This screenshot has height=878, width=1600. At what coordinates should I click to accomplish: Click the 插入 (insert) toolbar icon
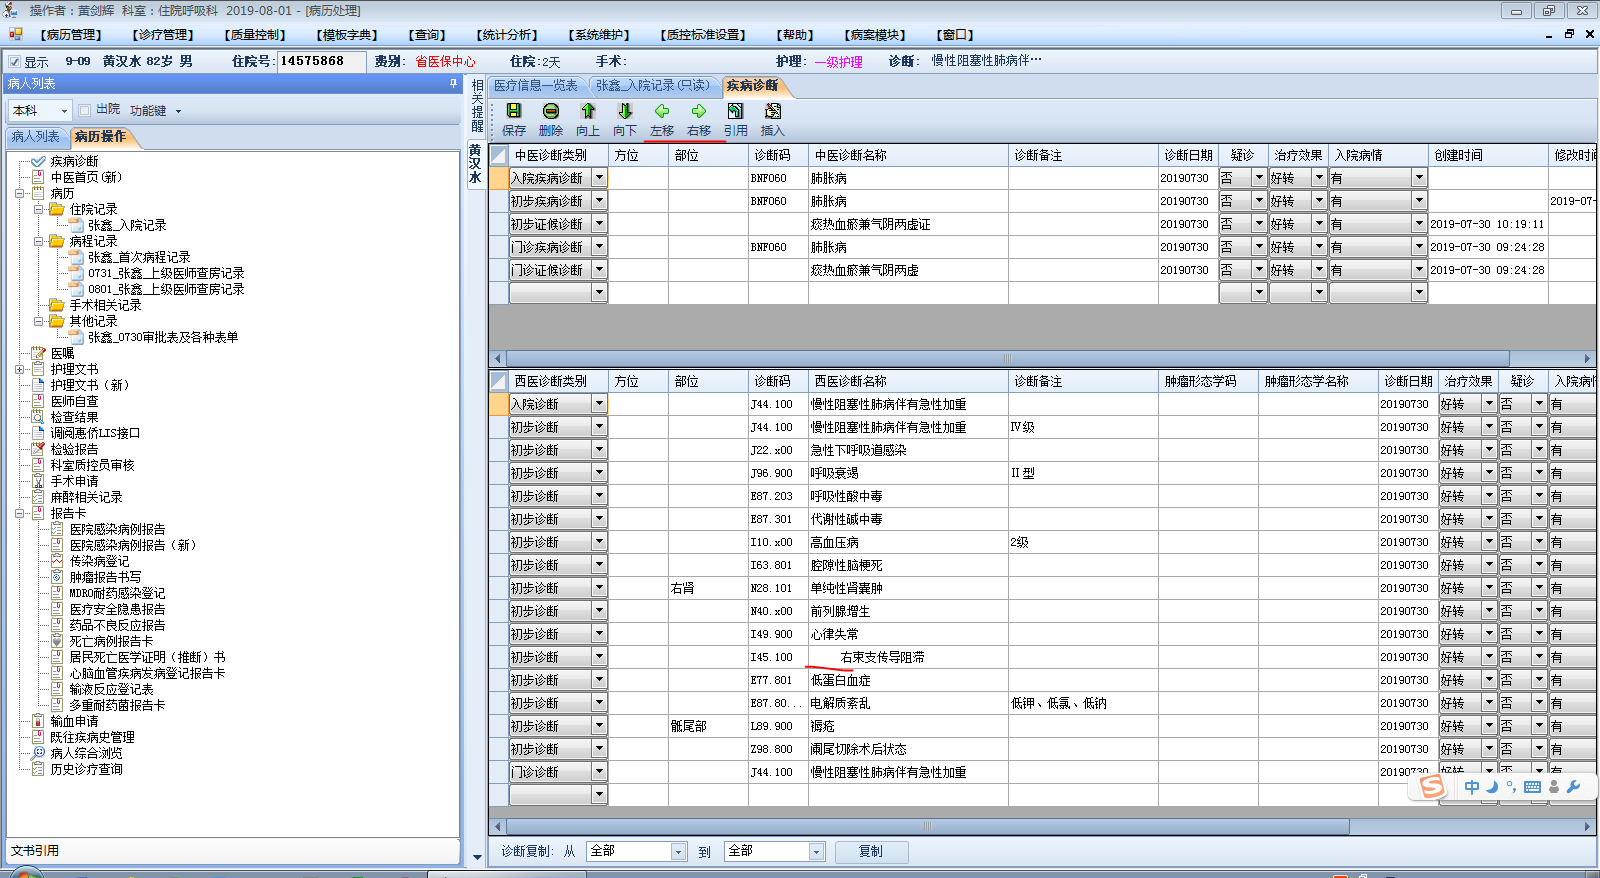click(x=773, y=111)
